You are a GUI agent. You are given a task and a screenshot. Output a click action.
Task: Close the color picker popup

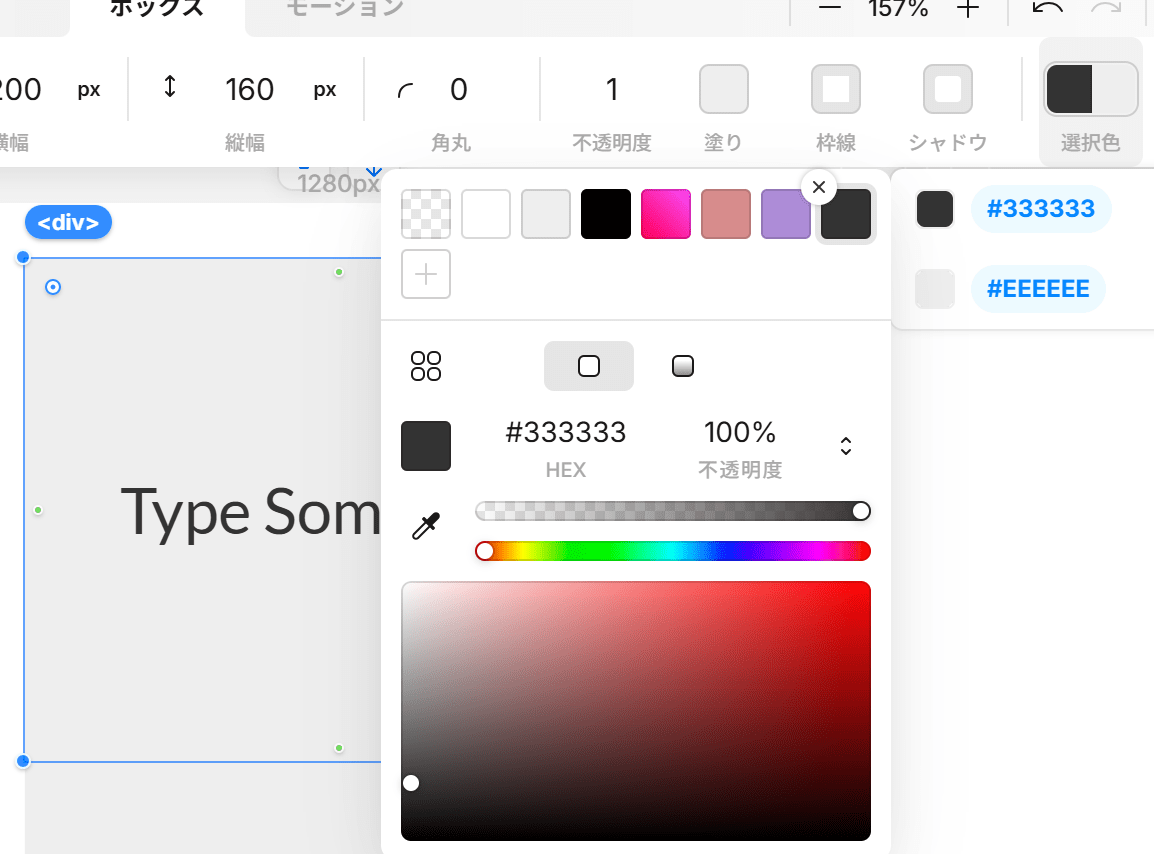818,187
